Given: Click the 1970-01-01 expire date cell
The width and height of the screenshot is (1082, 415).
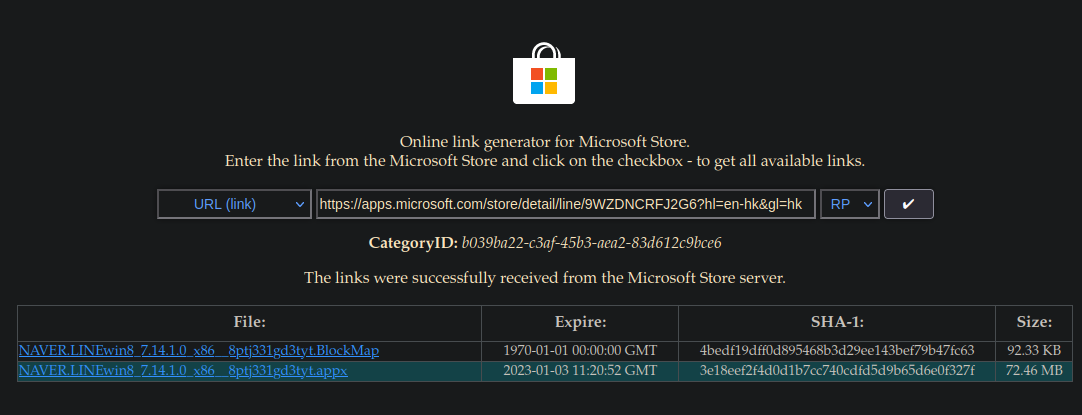Looking at the screenshot, I should coord(580,350).
